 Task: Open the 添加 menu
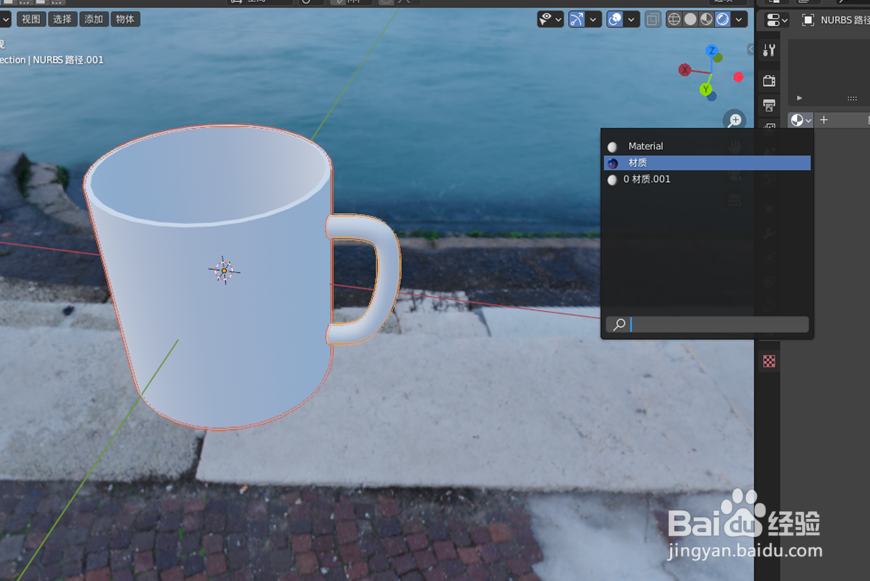(92, 18)
